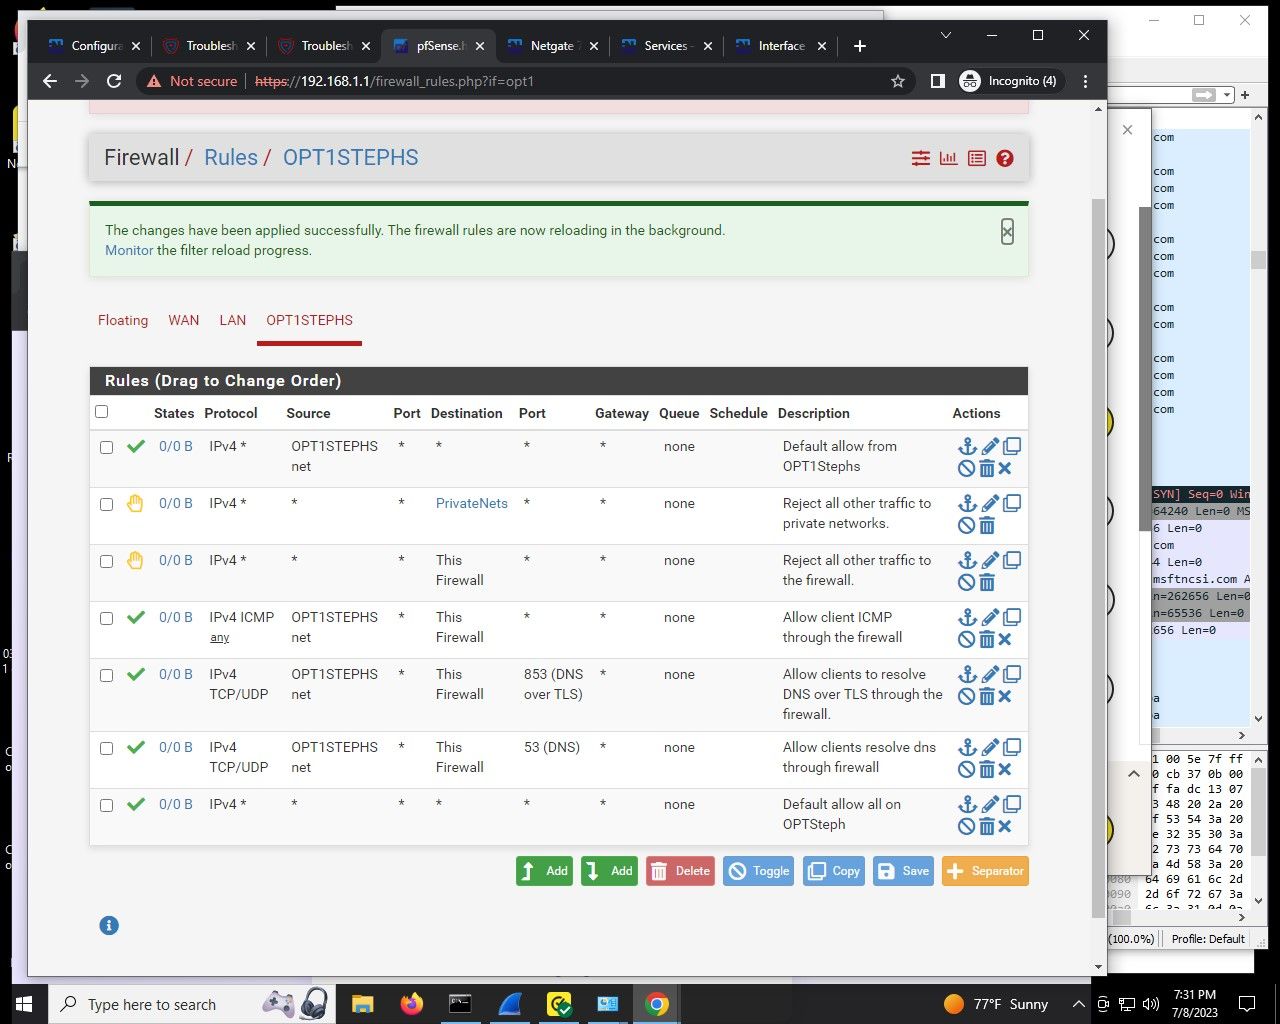Switch to the LAN rules tab
The image size is (1280, 1024).
233,320
